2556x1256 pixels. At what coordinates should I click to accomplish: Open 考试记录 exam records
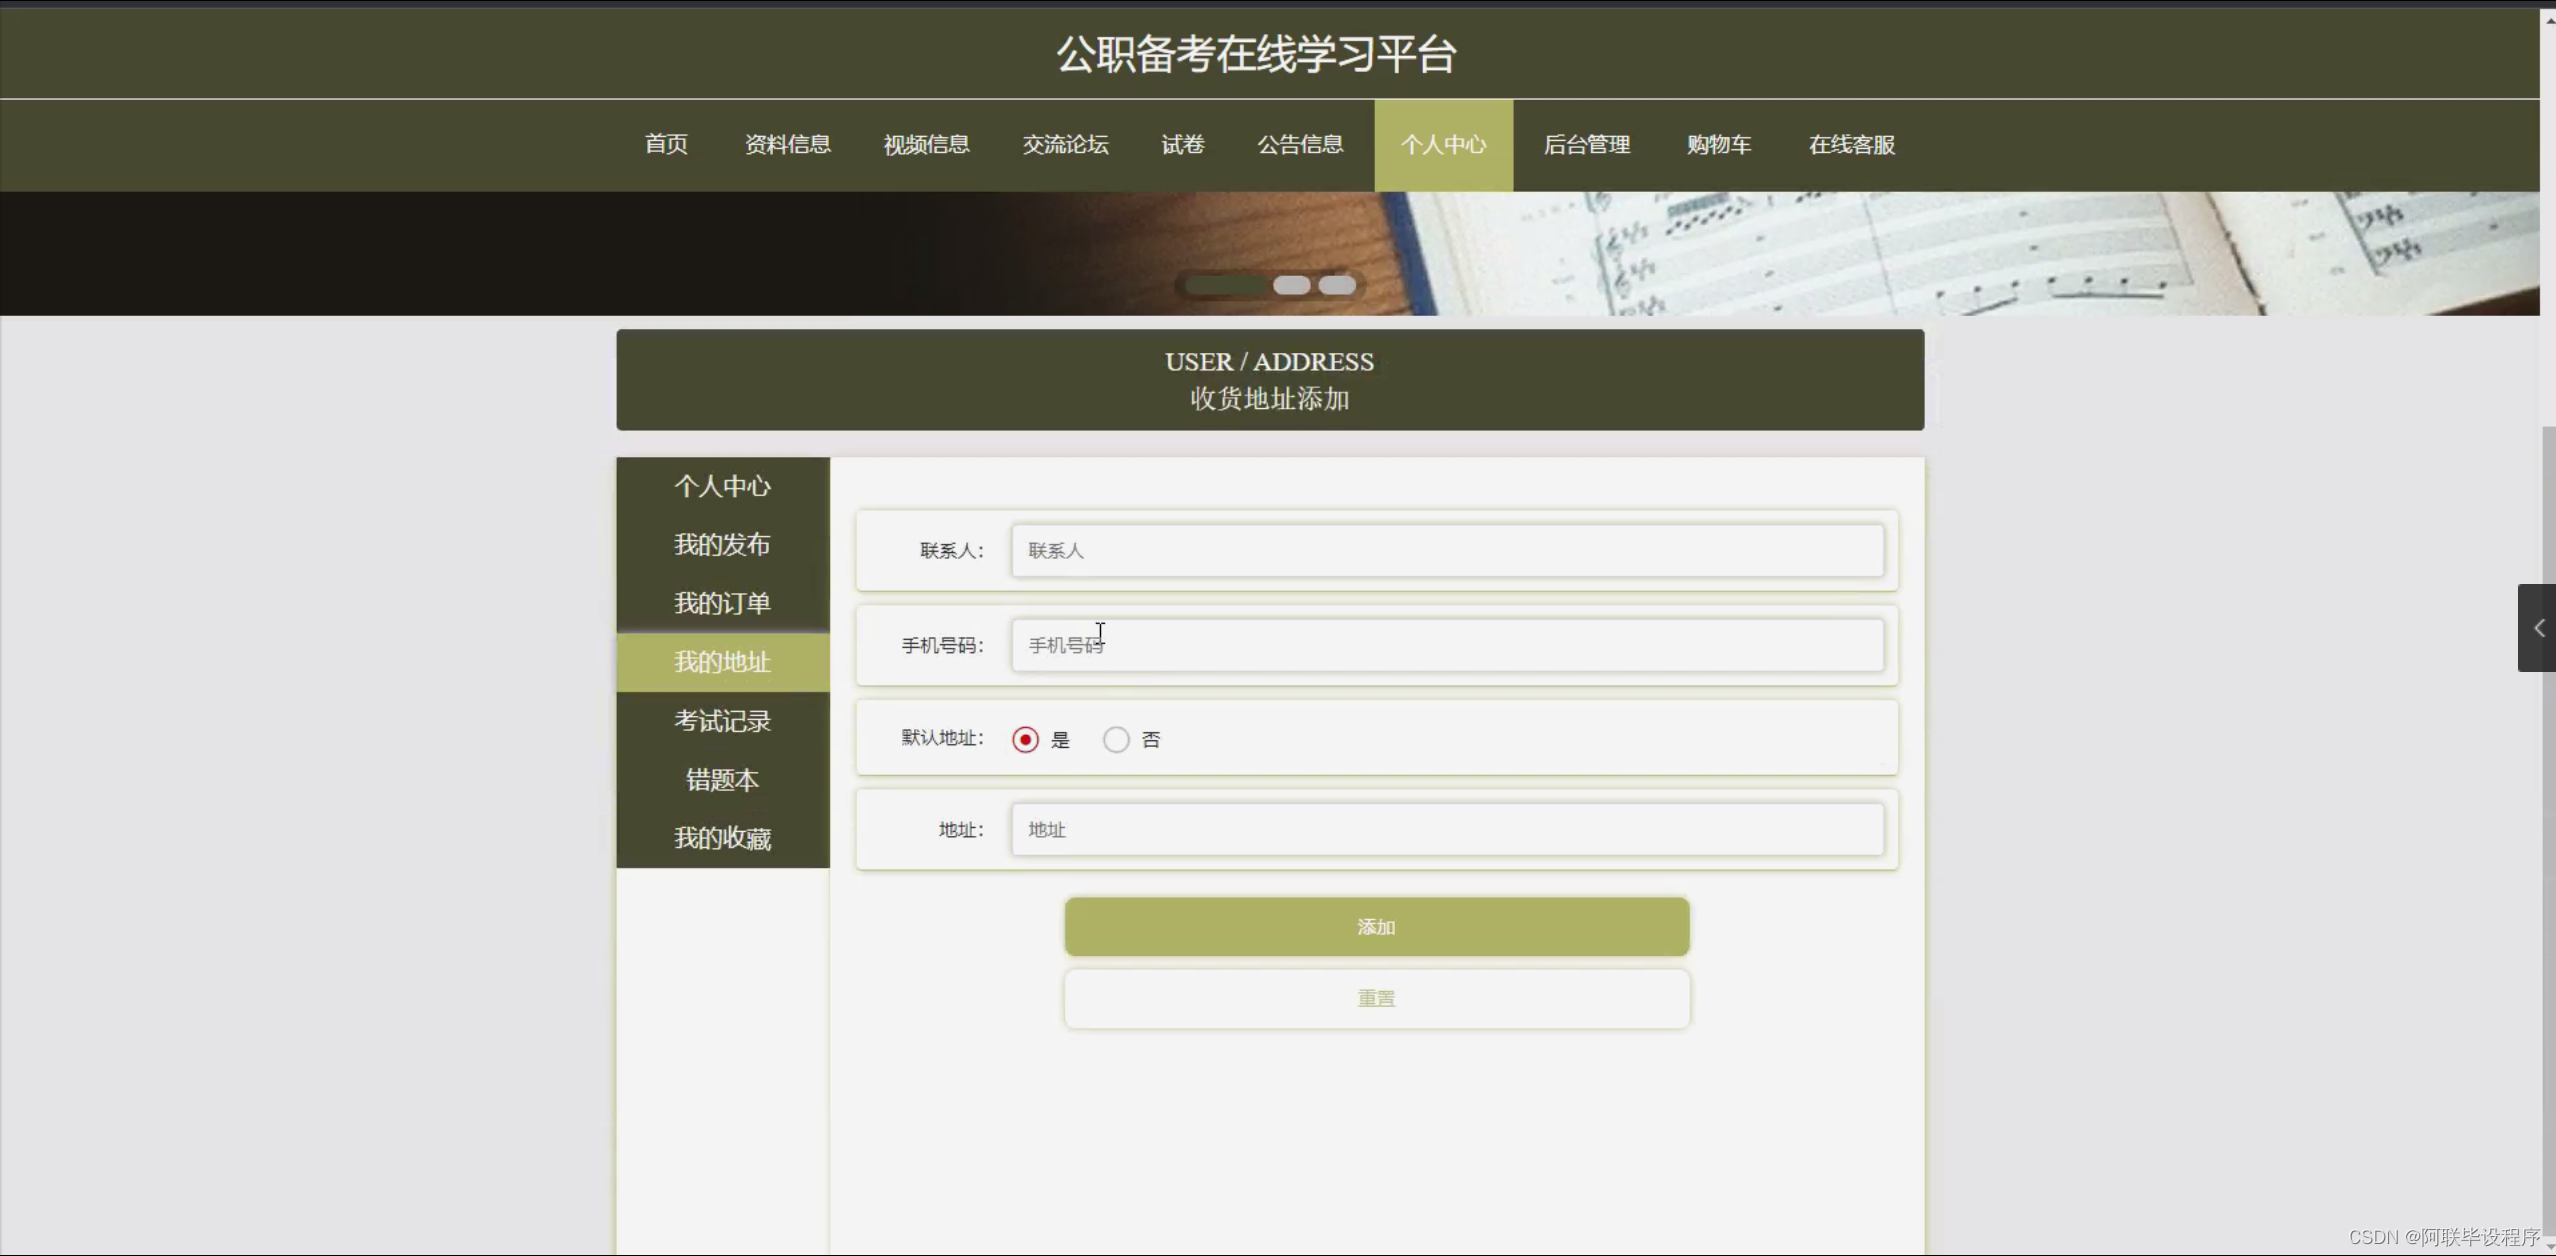click(x=722, y=720)
